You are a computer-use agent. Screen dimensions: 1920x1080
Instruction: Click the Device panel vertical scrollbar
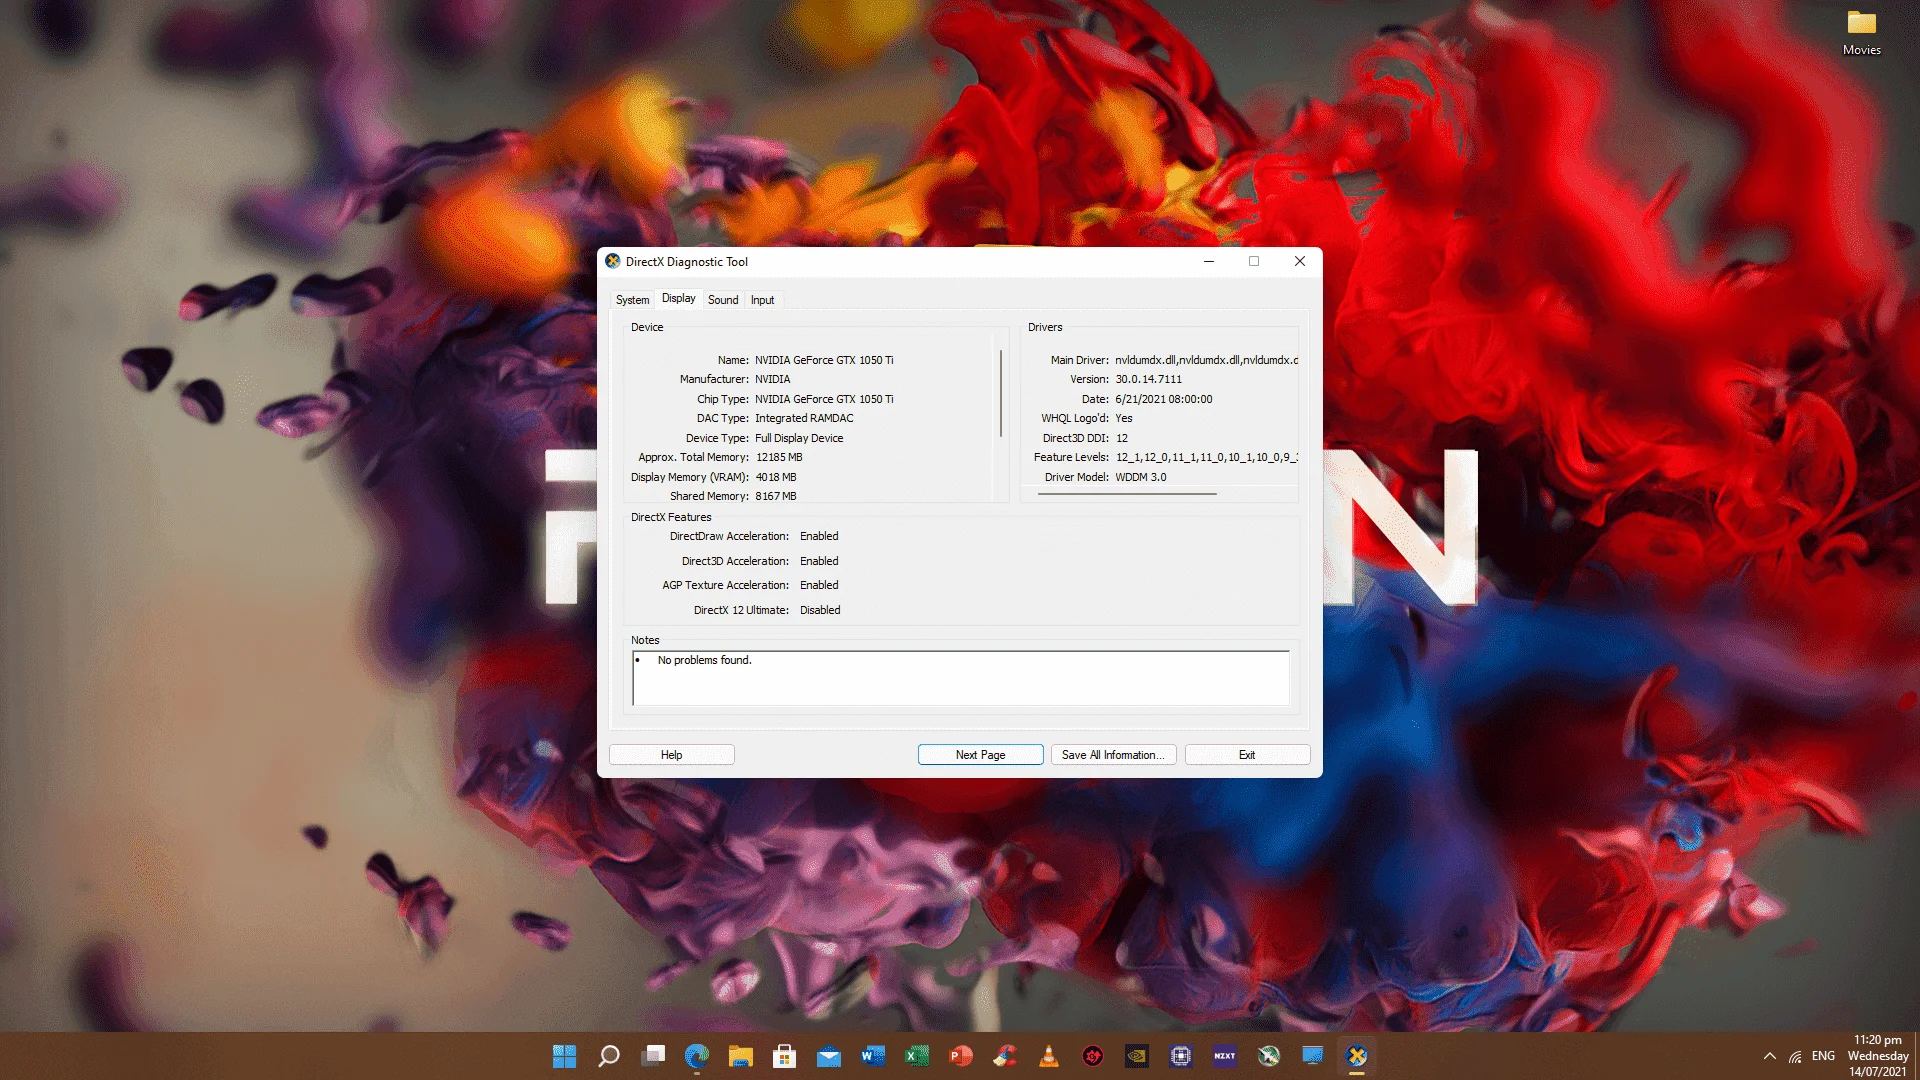[x=1000, y=393]
